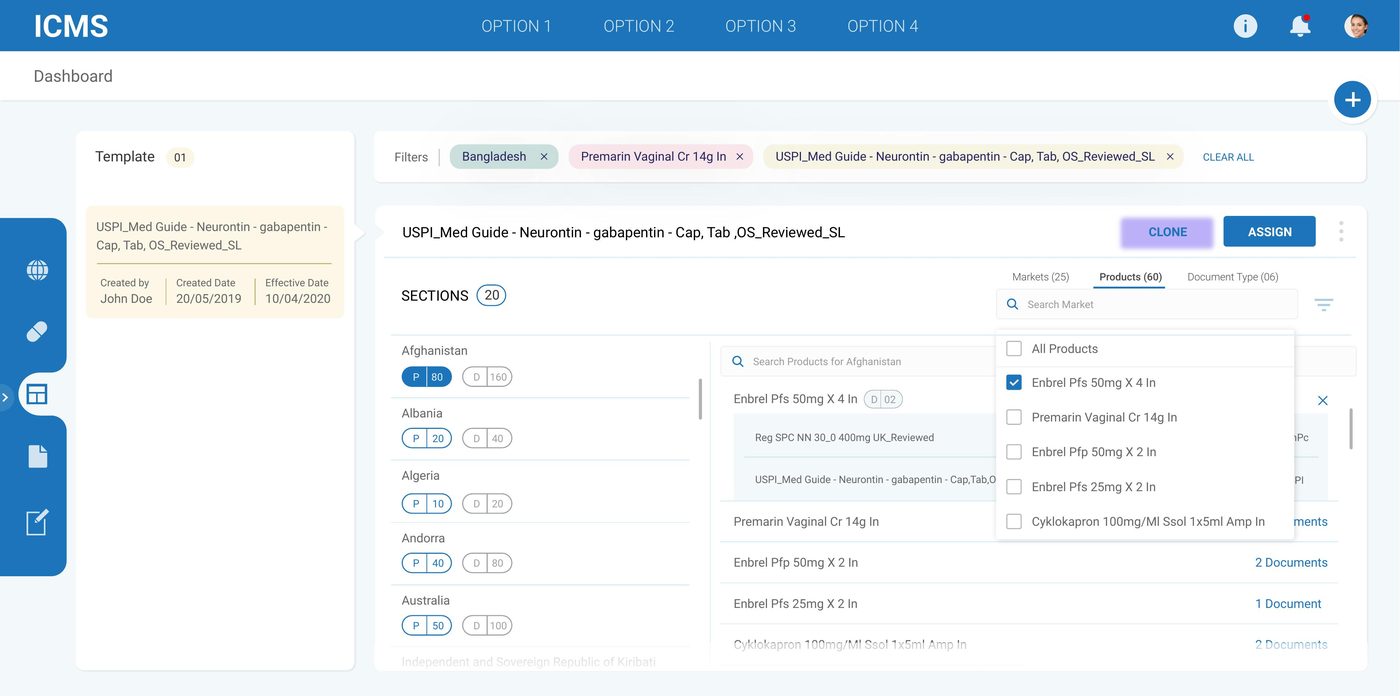Check Enbrel Pfp 50mg X 2 In option
1400x696 pixels.
click(x=1014, y=452)
